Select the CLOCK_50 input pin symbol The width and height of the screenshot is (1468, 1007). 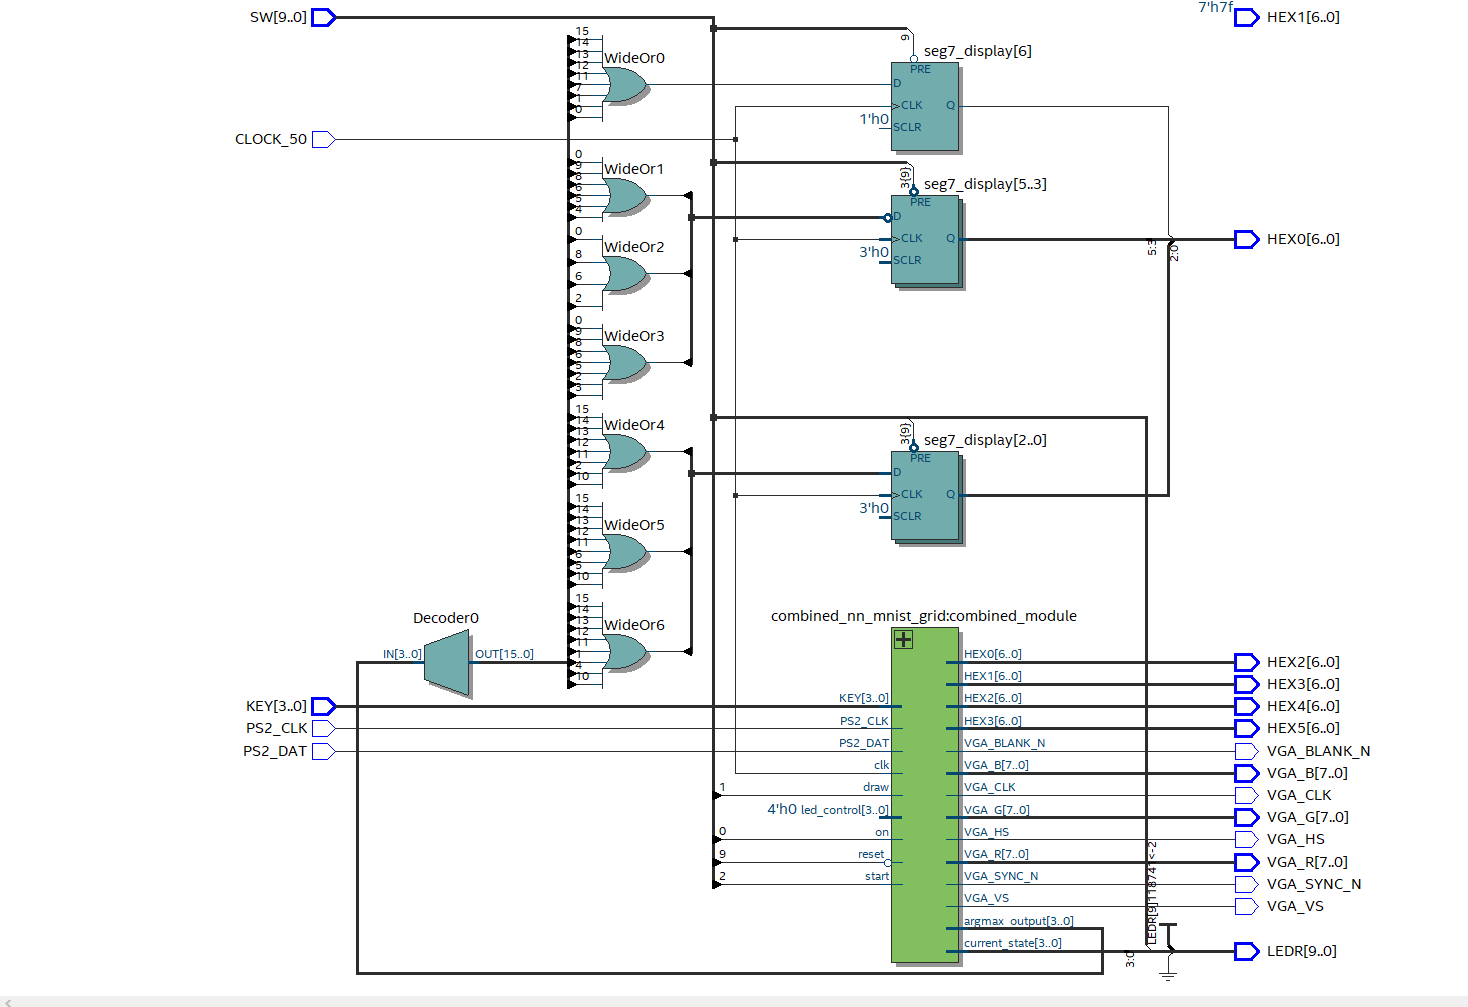pos(323,139)
